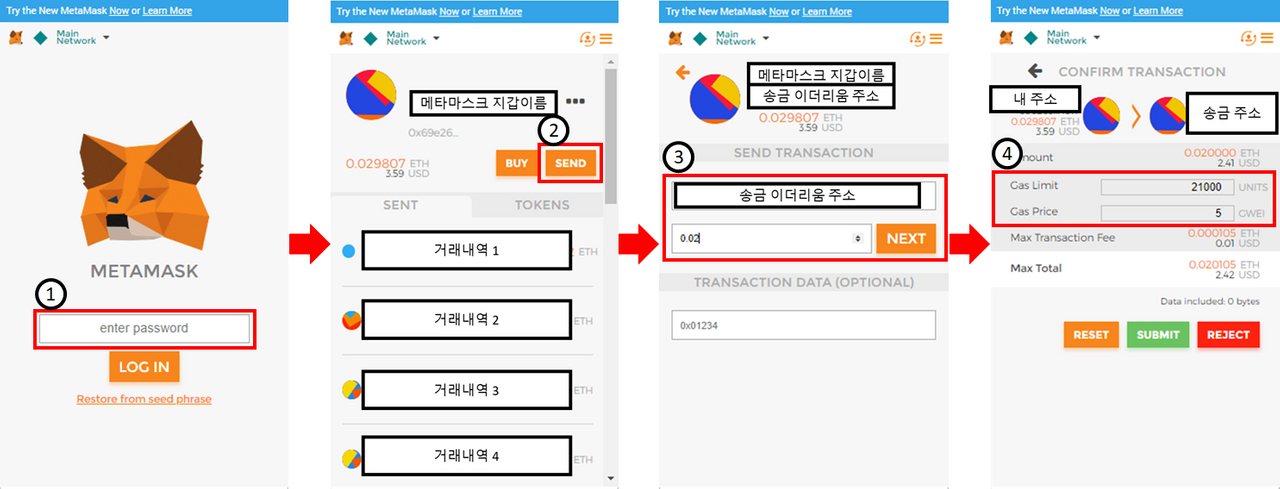Screen dimensions: 1280x489
Task: Click address text 0x69e26...
Action: pyautogui.click(x=434, y=132)
